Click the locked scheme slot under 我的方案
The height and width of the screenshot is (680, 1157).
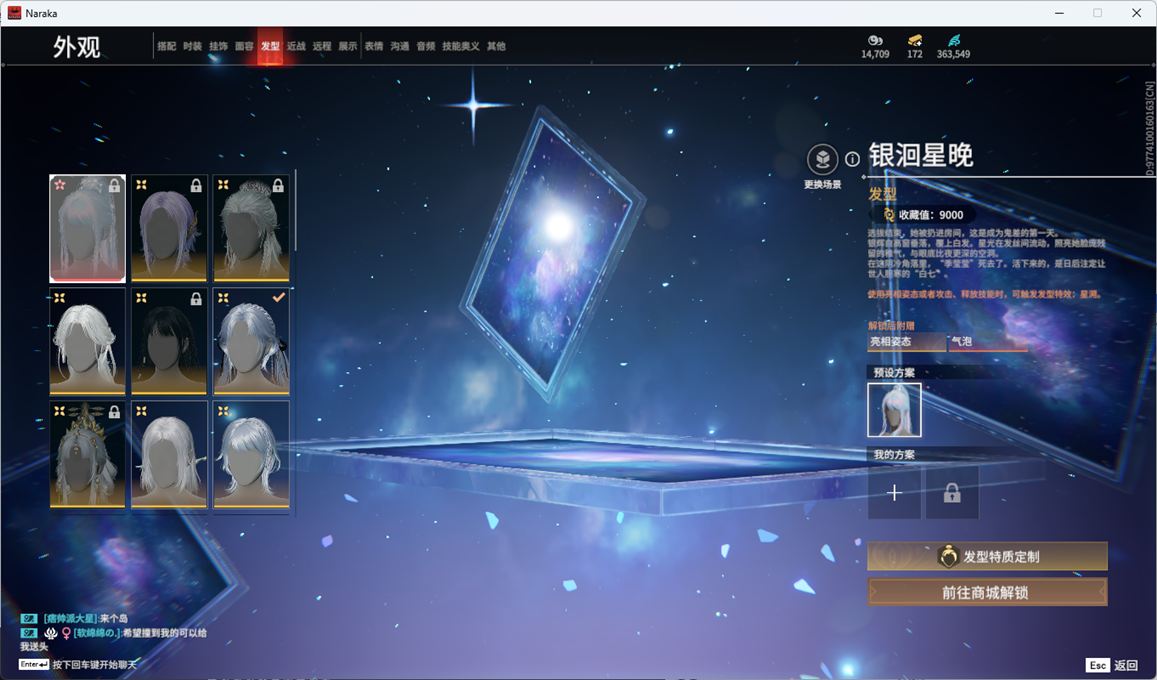click(952, 493)
